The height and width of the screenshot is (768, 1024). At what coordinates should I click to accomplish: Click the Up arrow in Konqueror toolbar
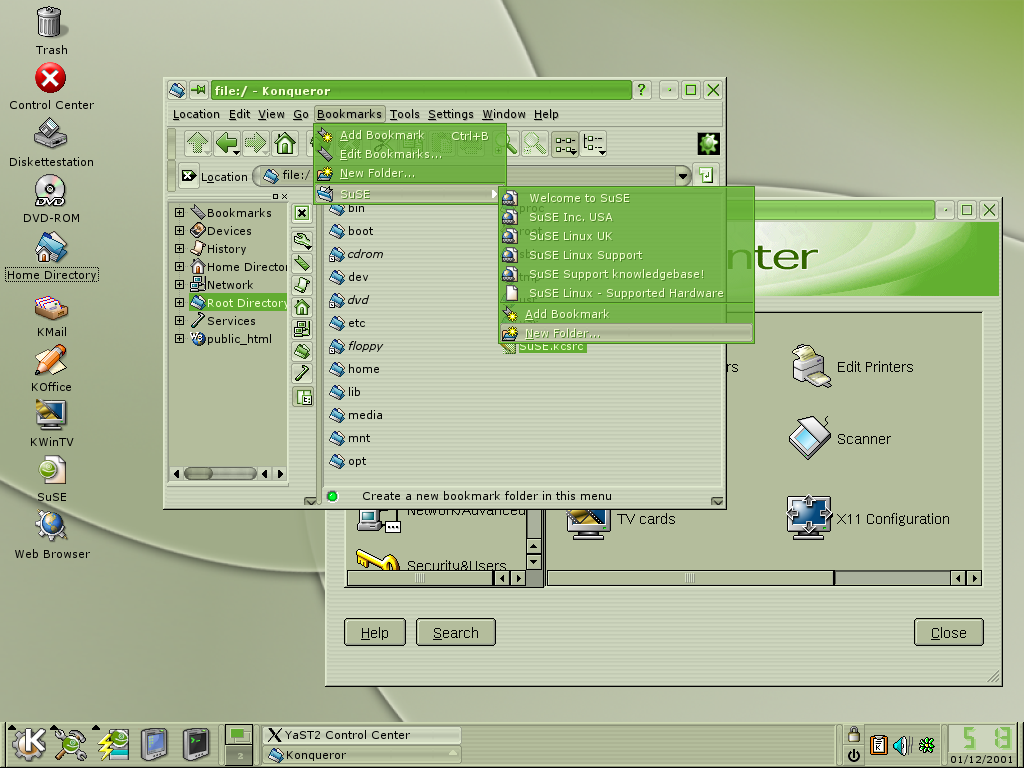pos(197,143)
